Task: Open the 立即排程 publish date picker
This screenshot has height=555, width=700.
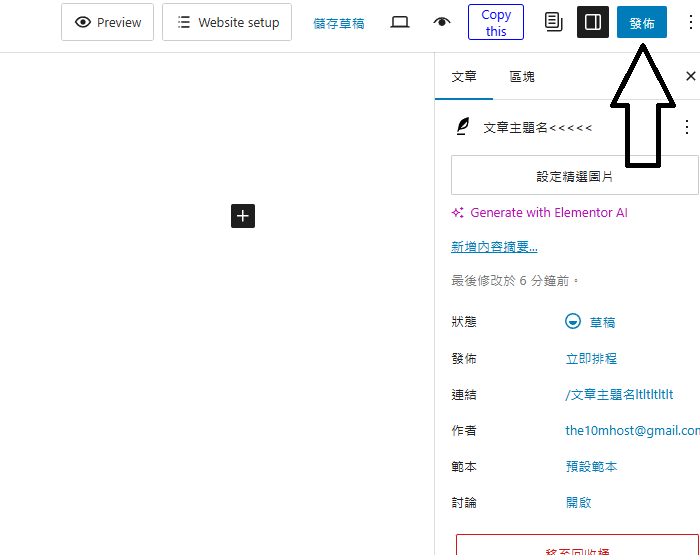Action: pyautogui.click(x=591, y=358)
